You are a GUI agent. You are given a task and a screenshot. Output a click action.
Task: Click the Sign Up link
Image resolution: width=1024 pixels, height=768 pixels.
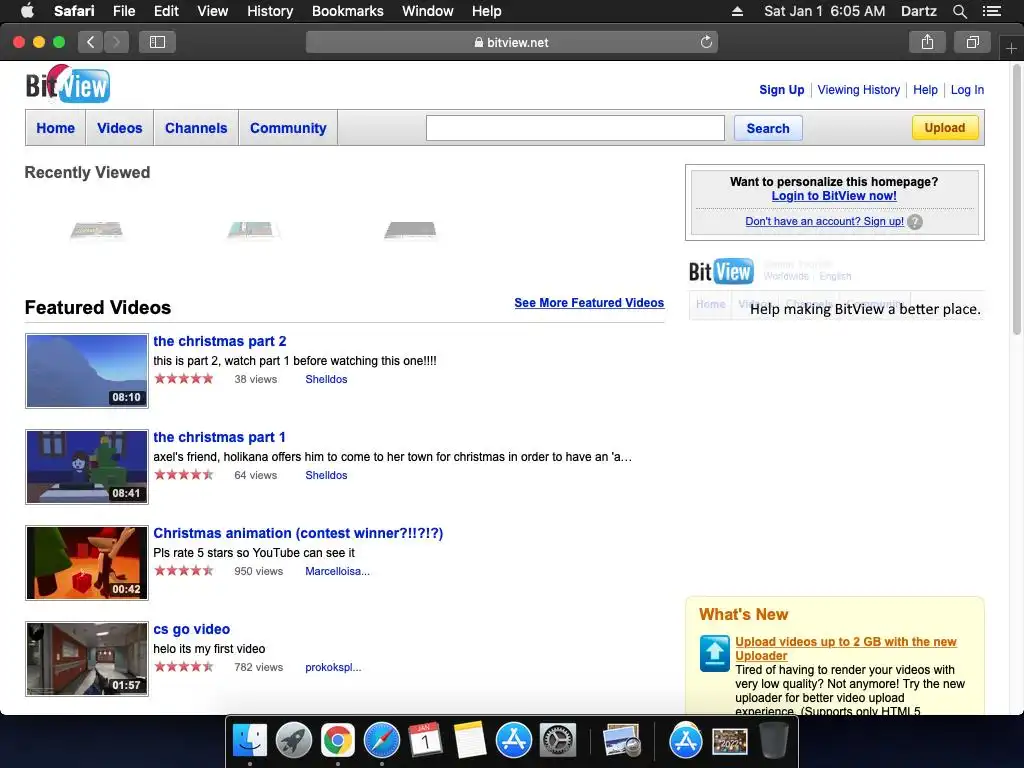(782, 89)
